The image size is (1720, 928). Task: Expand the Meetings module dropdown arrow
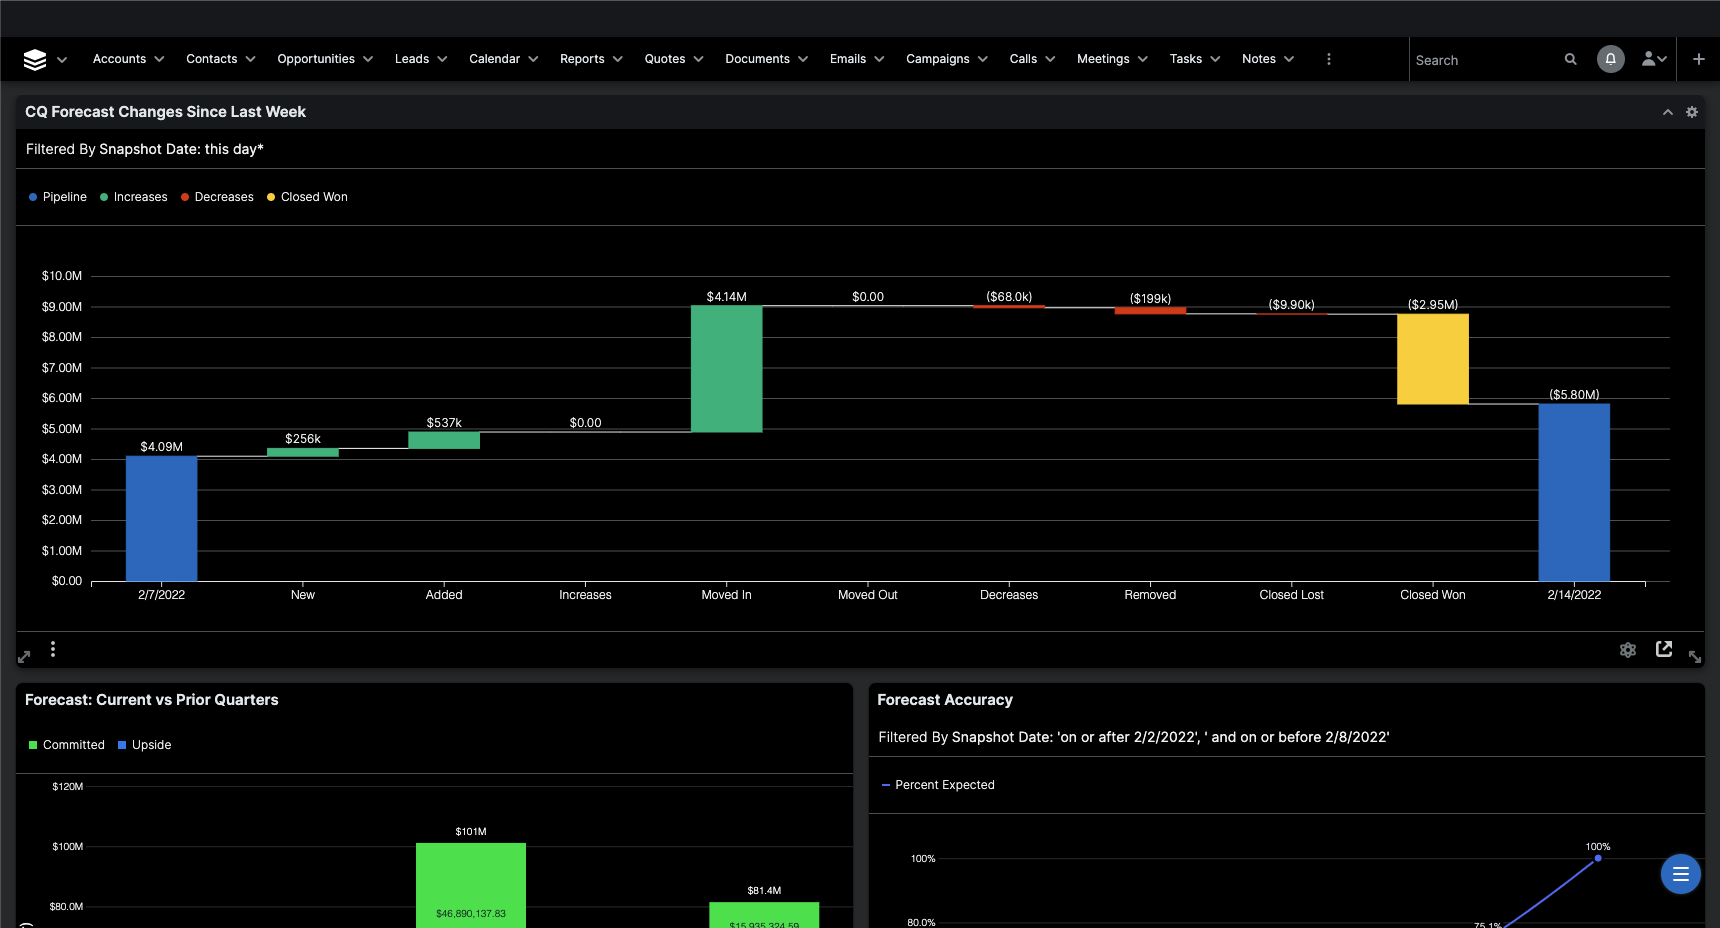[x=1142, y=59]
